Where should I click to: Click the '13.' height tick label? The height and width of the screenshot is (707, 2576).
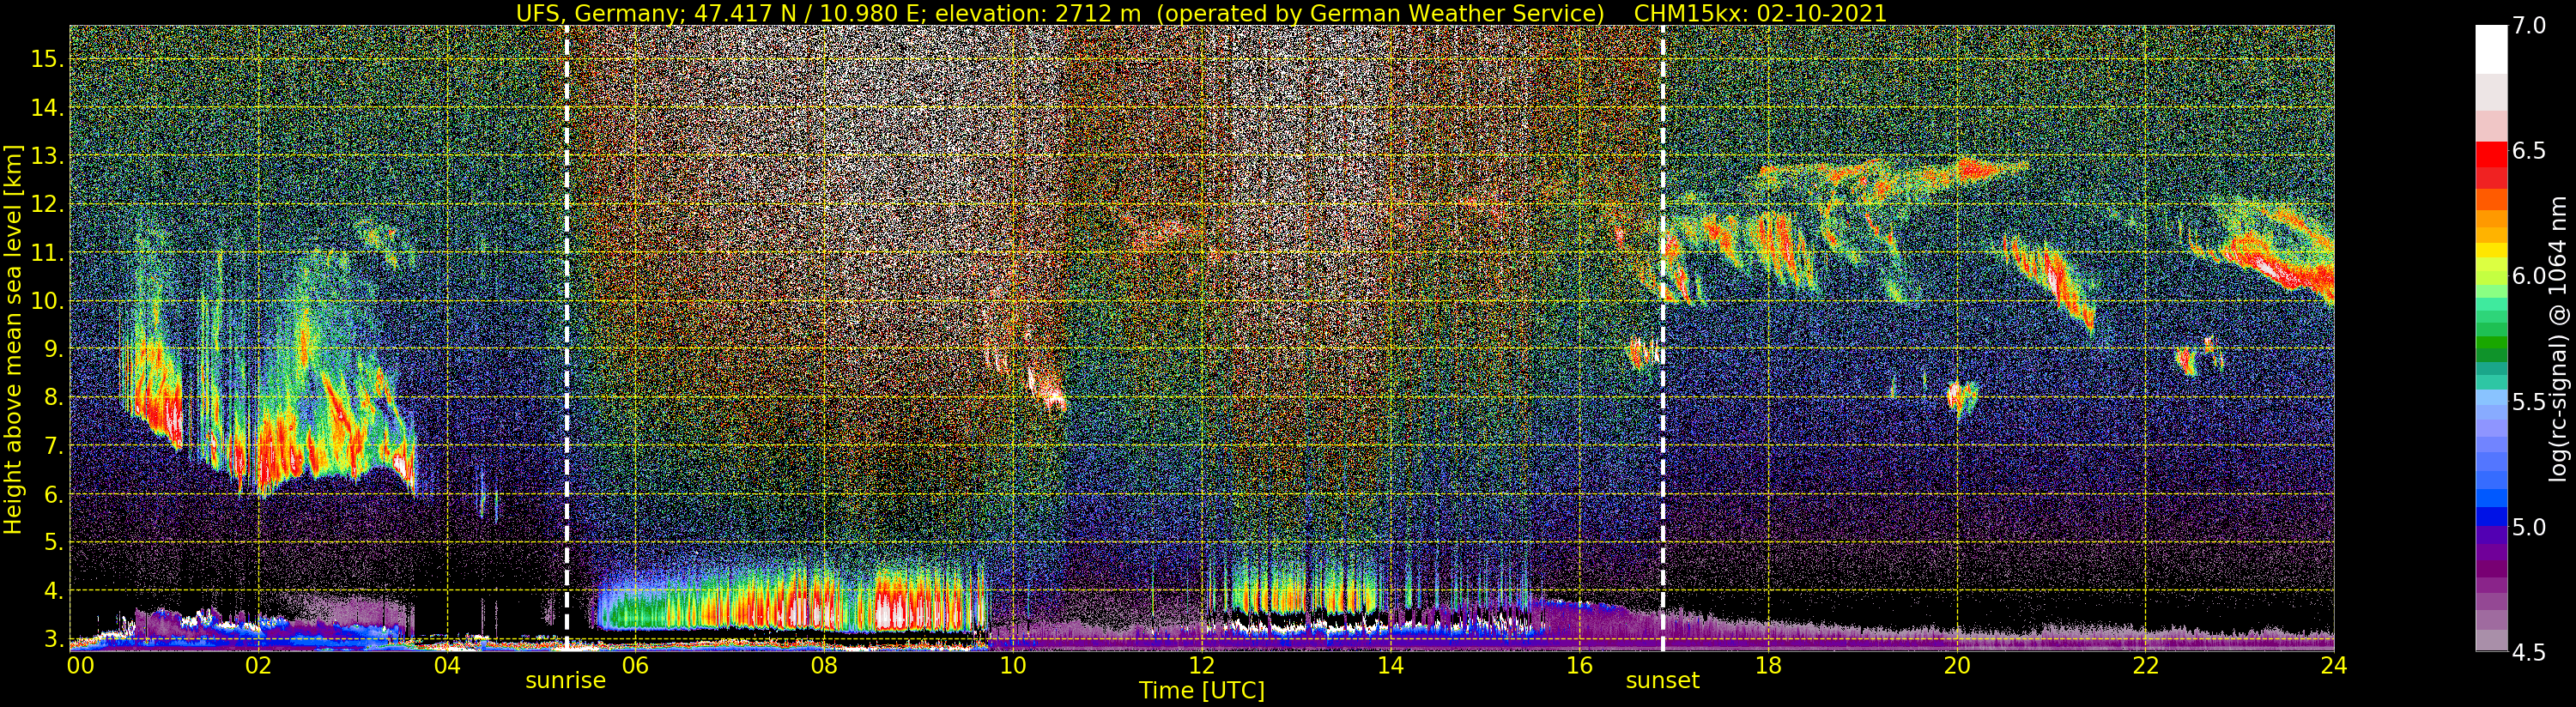click(x=47, y=156)
